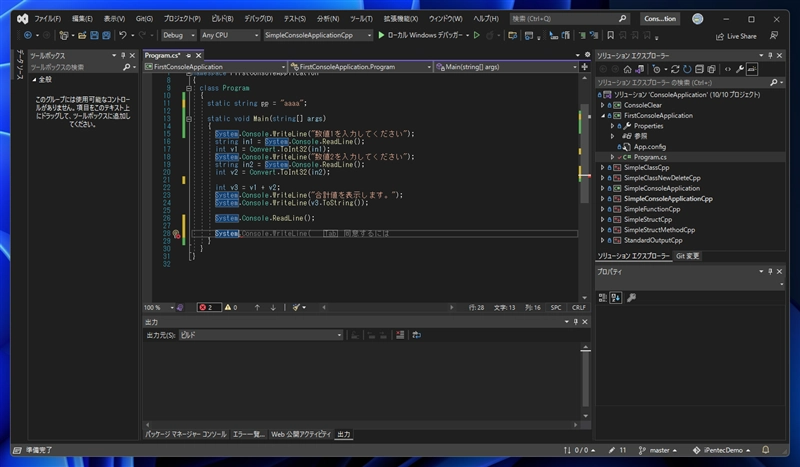The height and width of the screenshot is (467, 800).
Task: Click the start debugging green play arrow
Action: pyautogui.click(x=381, y=35)
